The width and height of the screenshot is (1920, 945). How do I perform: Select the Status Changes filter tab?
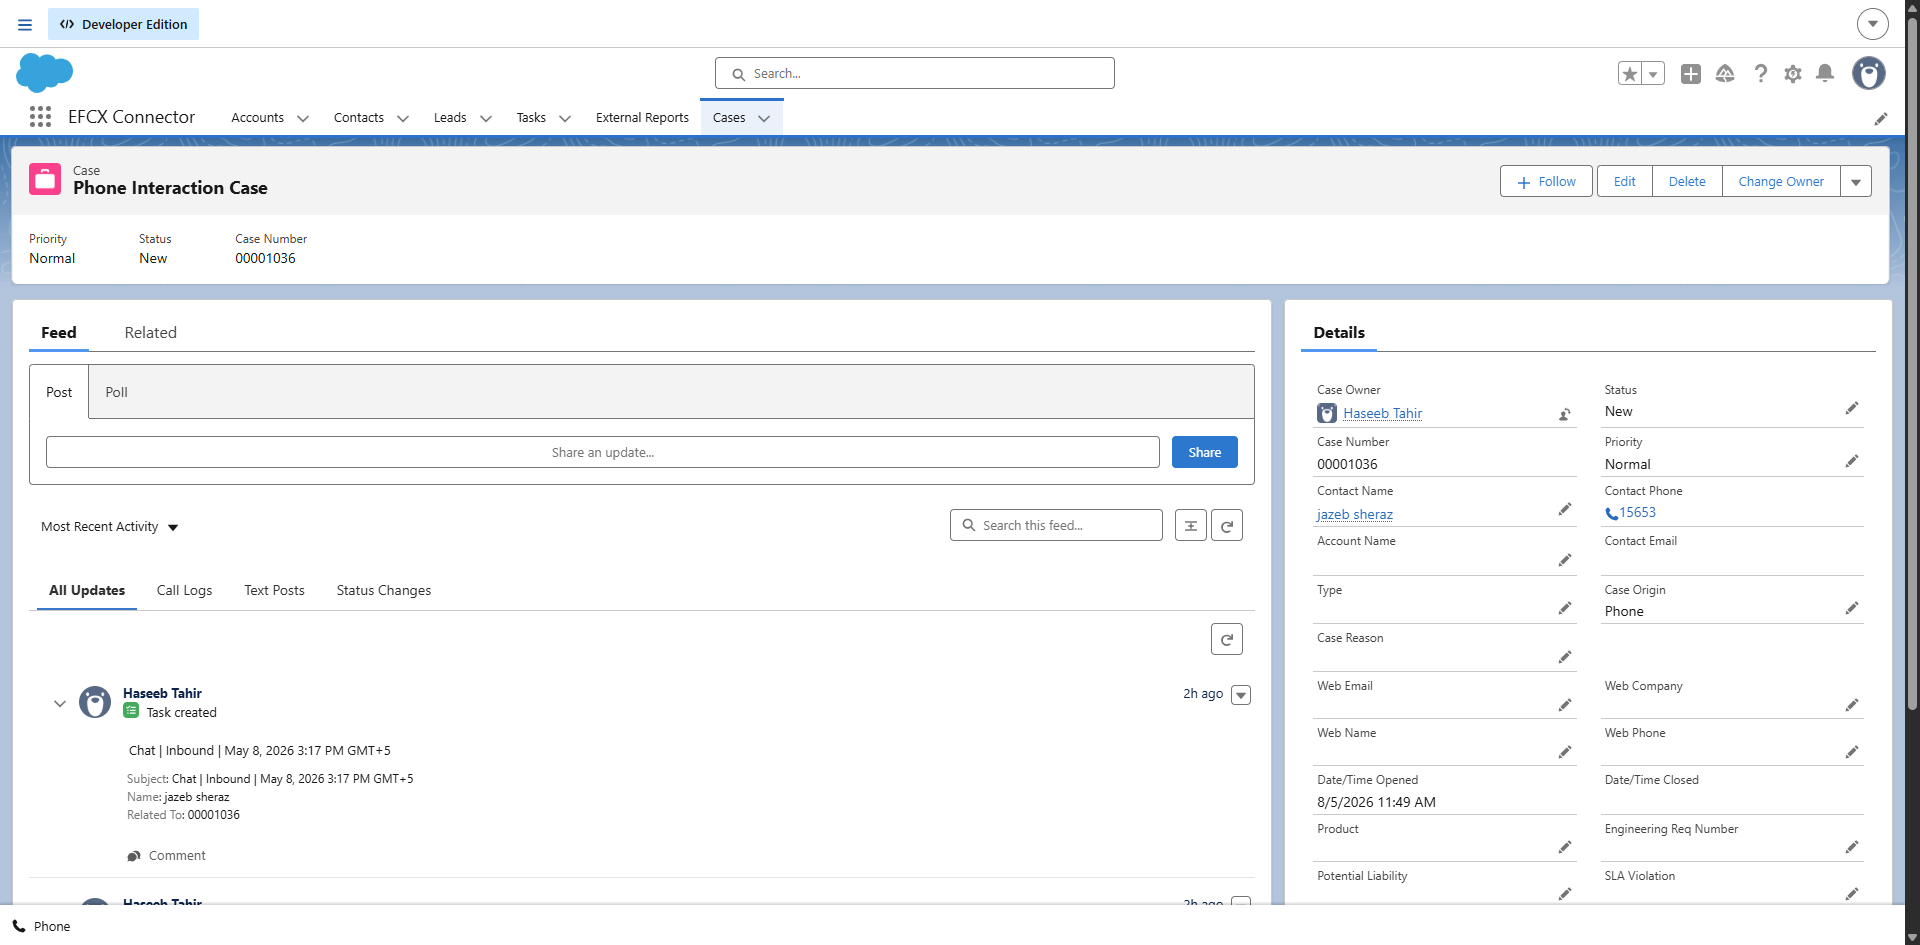coord(384,591)
